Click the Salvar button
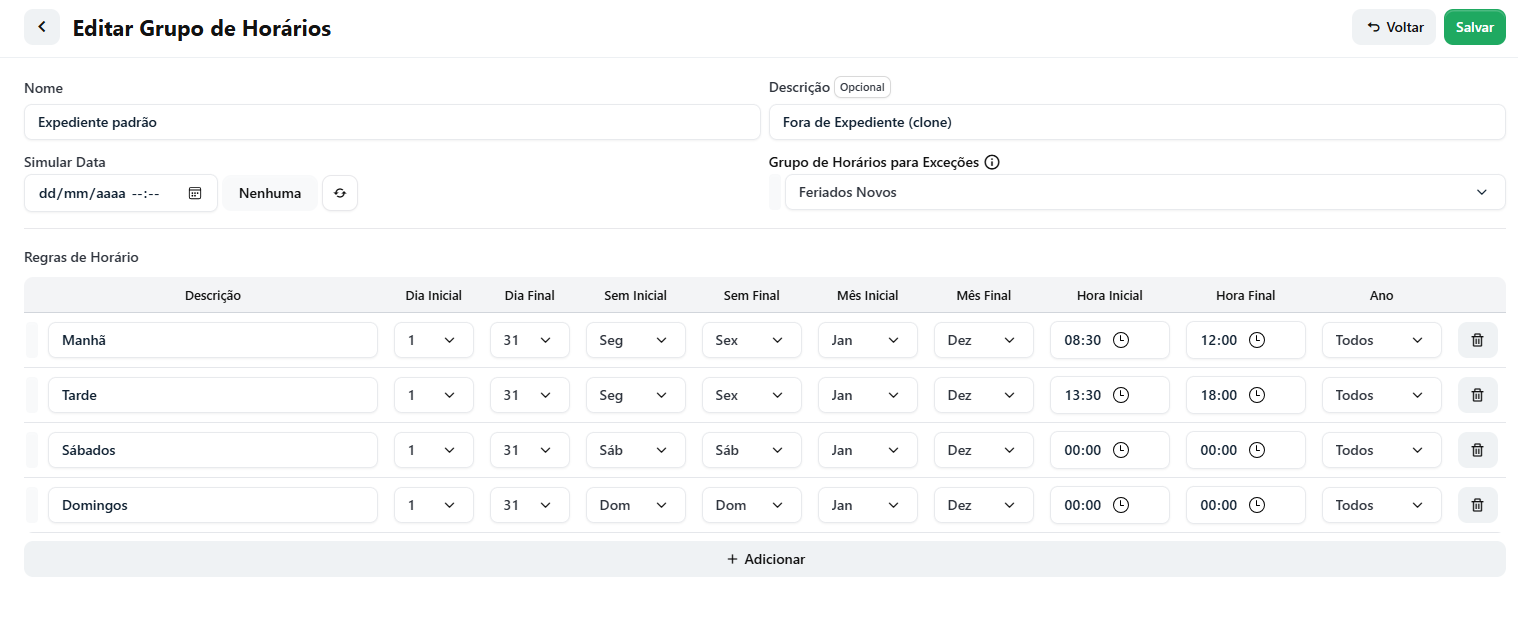Screen dimensions: 1518x625 coord(1475,27)
